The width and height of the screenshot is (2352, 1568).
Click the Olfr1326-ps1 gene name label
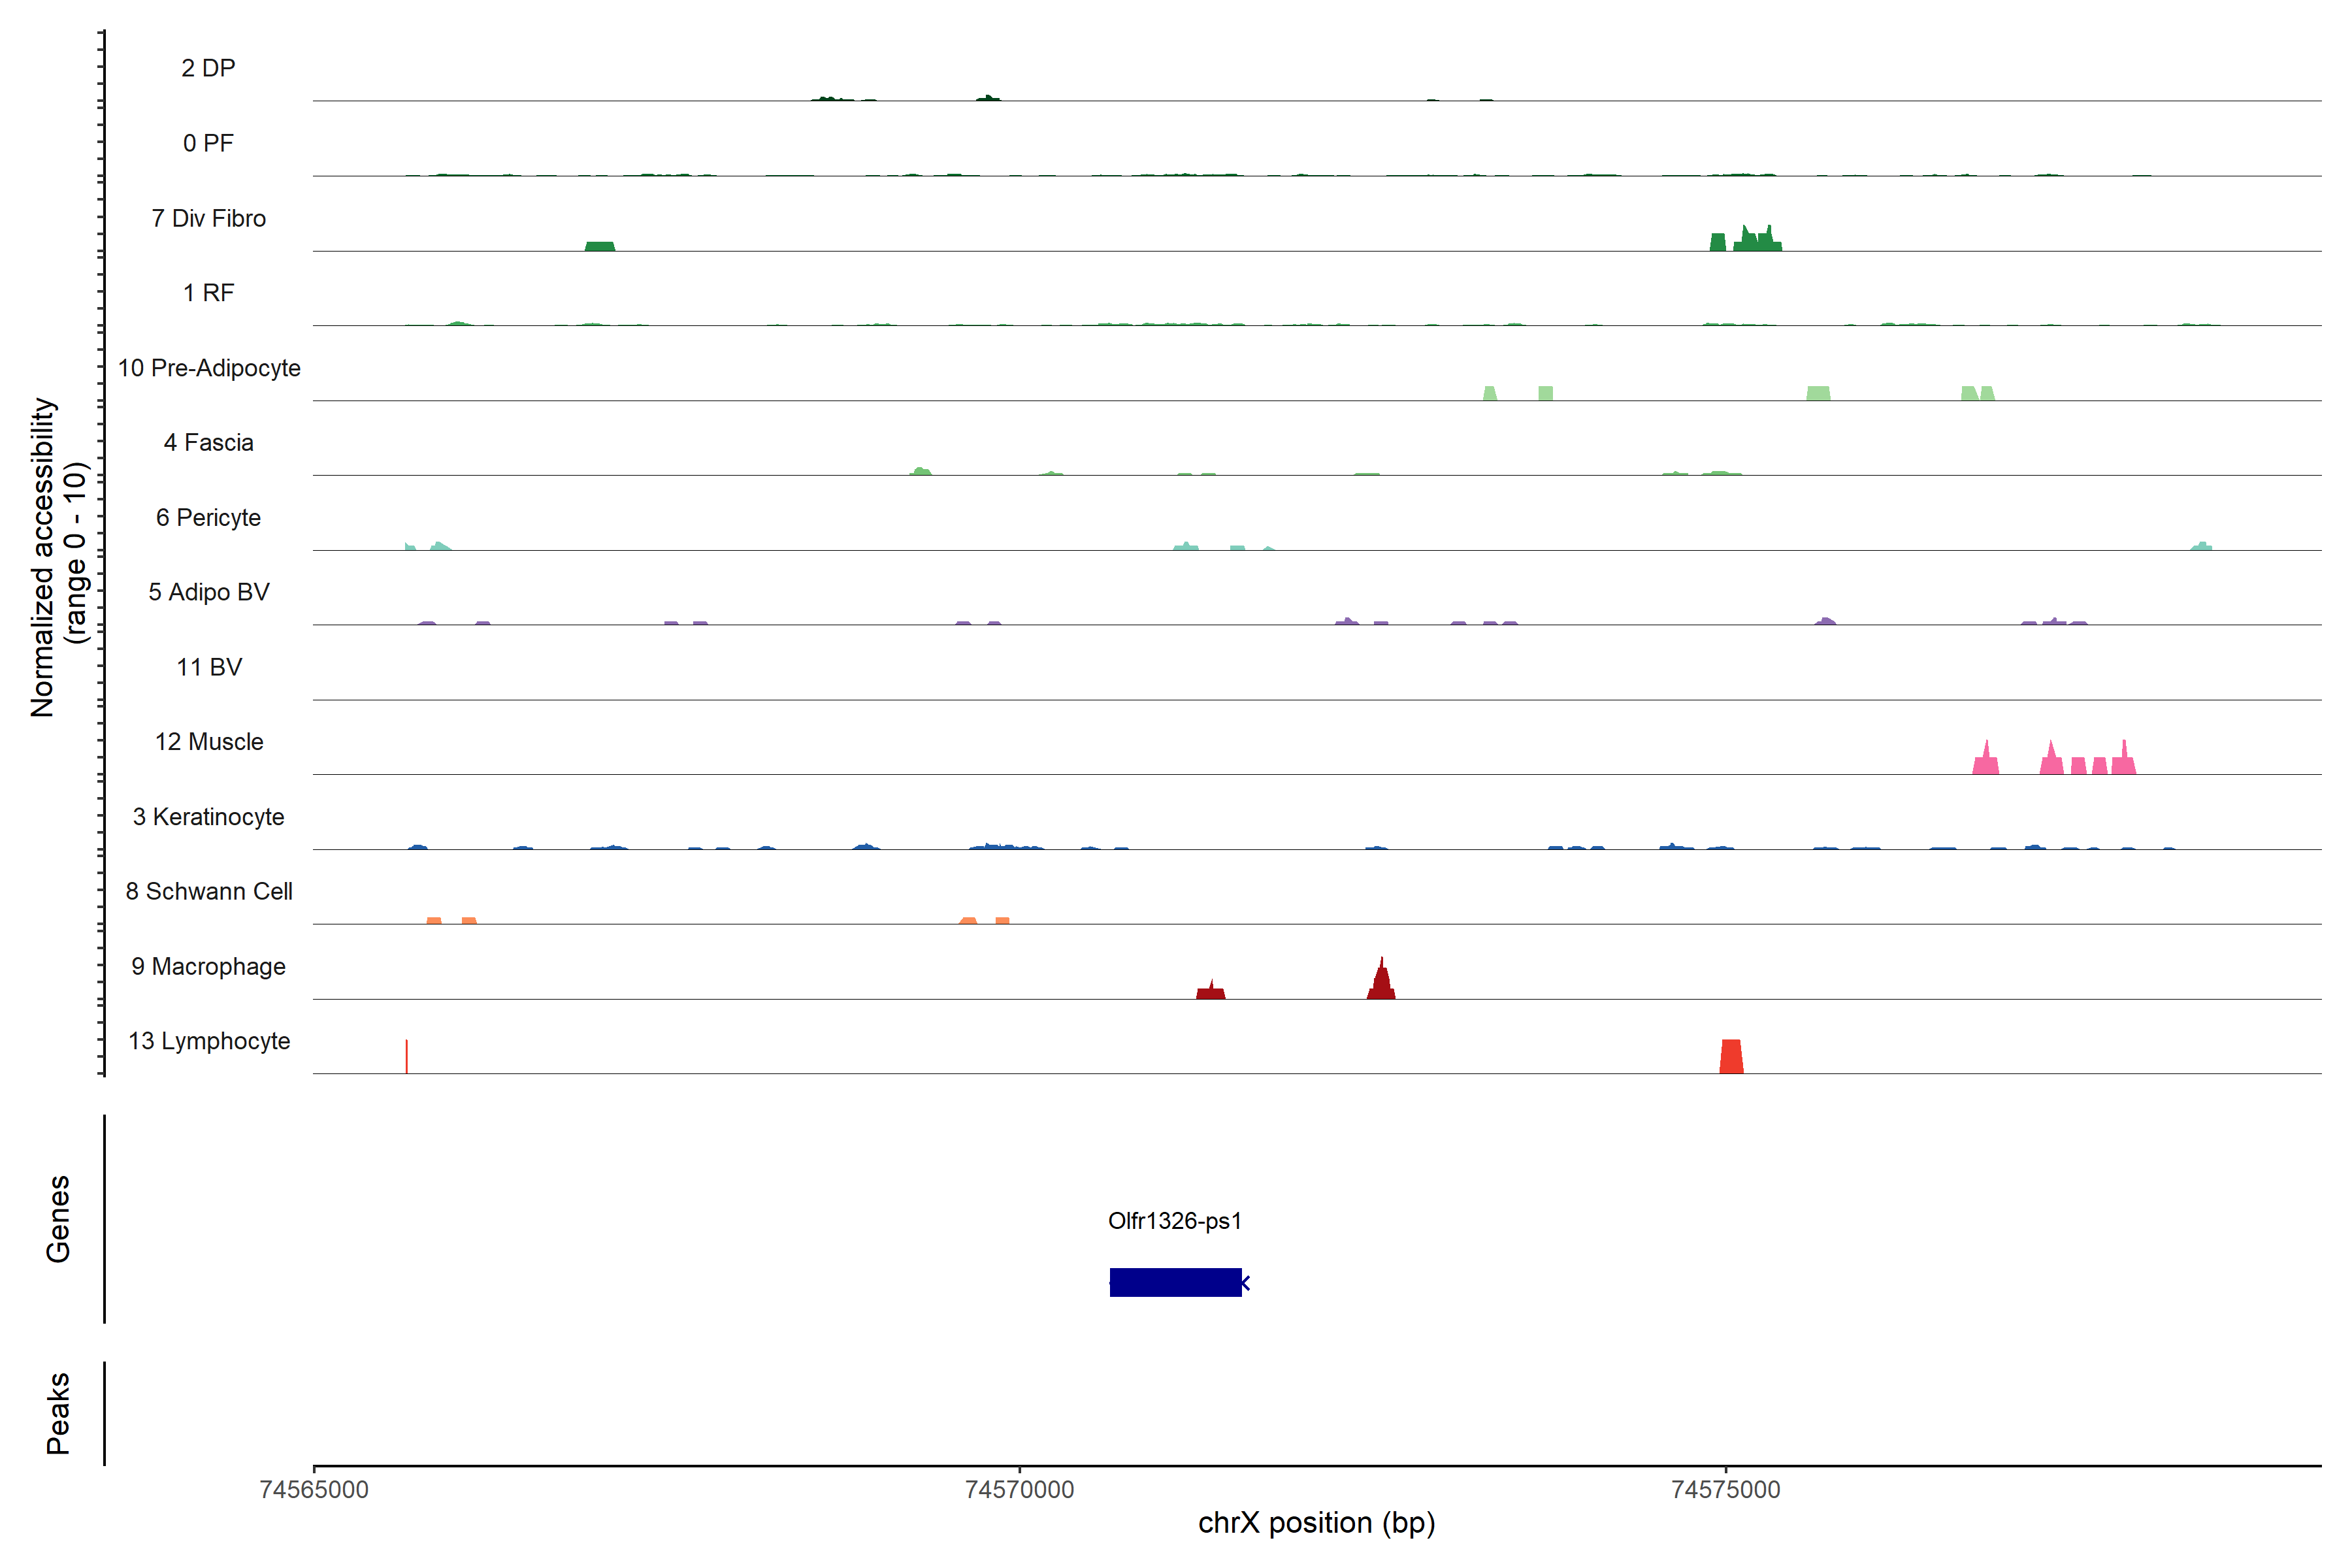(x=1174, y=1221)
